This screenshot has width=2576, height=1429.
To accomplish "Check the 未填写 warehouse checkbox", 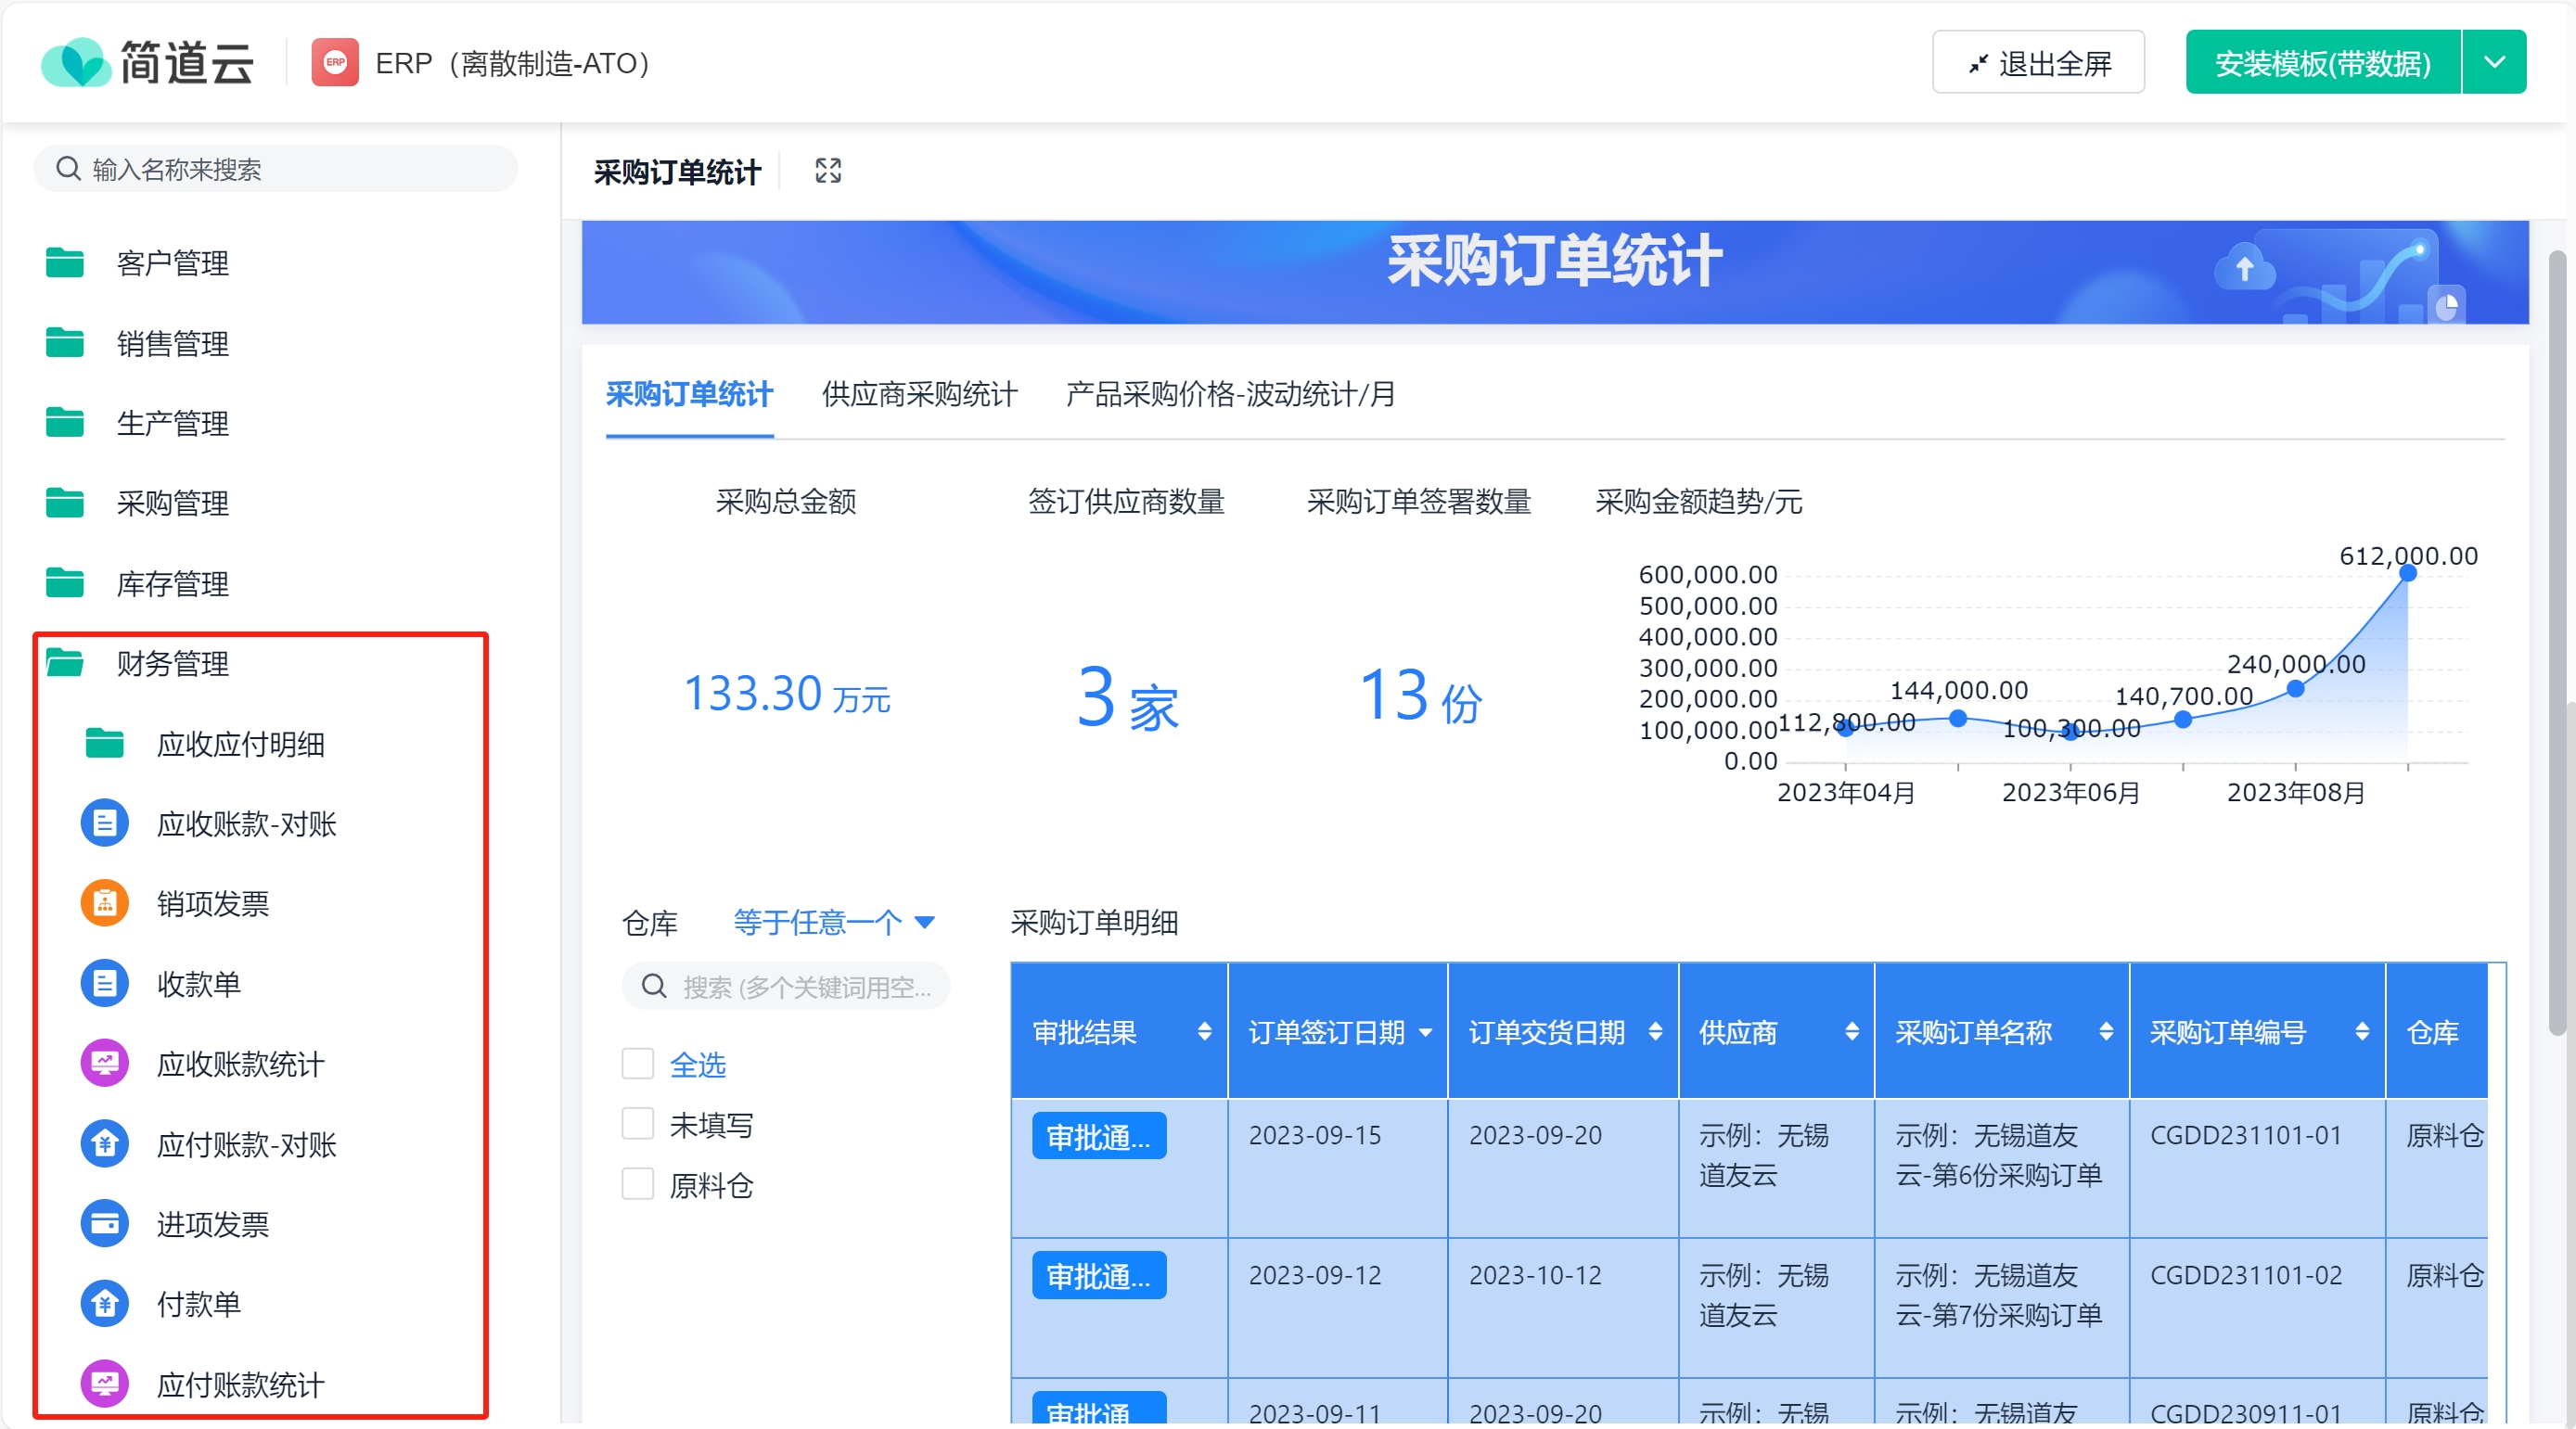I will [638, 1124].
